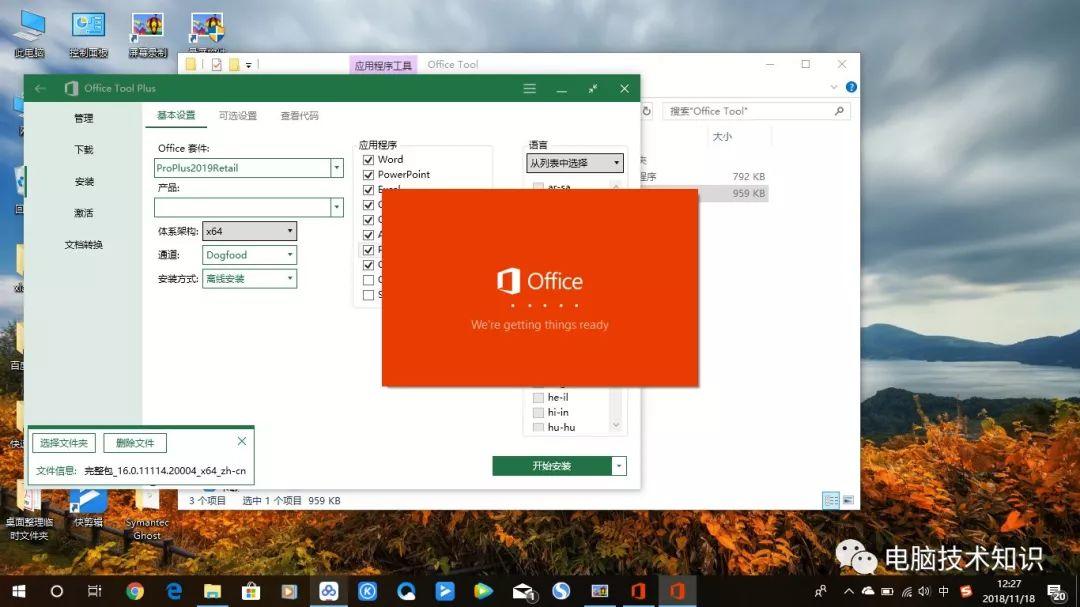Screen dimensions: 1080x607
Task: Uncheck the PowerPoint application checkbox
Action: (x=368, y=175)
